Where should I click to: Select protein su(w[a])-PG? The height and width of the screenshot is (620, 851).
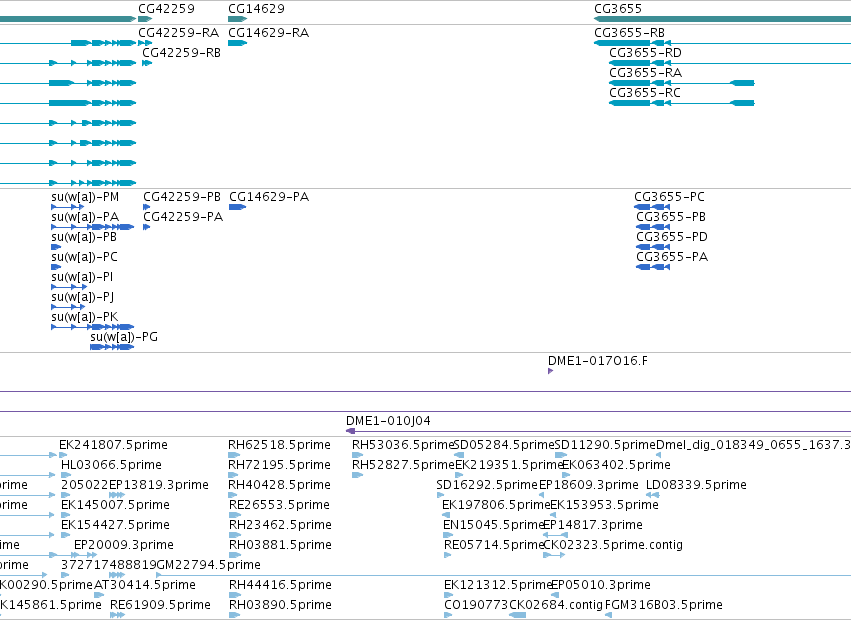point(124,337)
